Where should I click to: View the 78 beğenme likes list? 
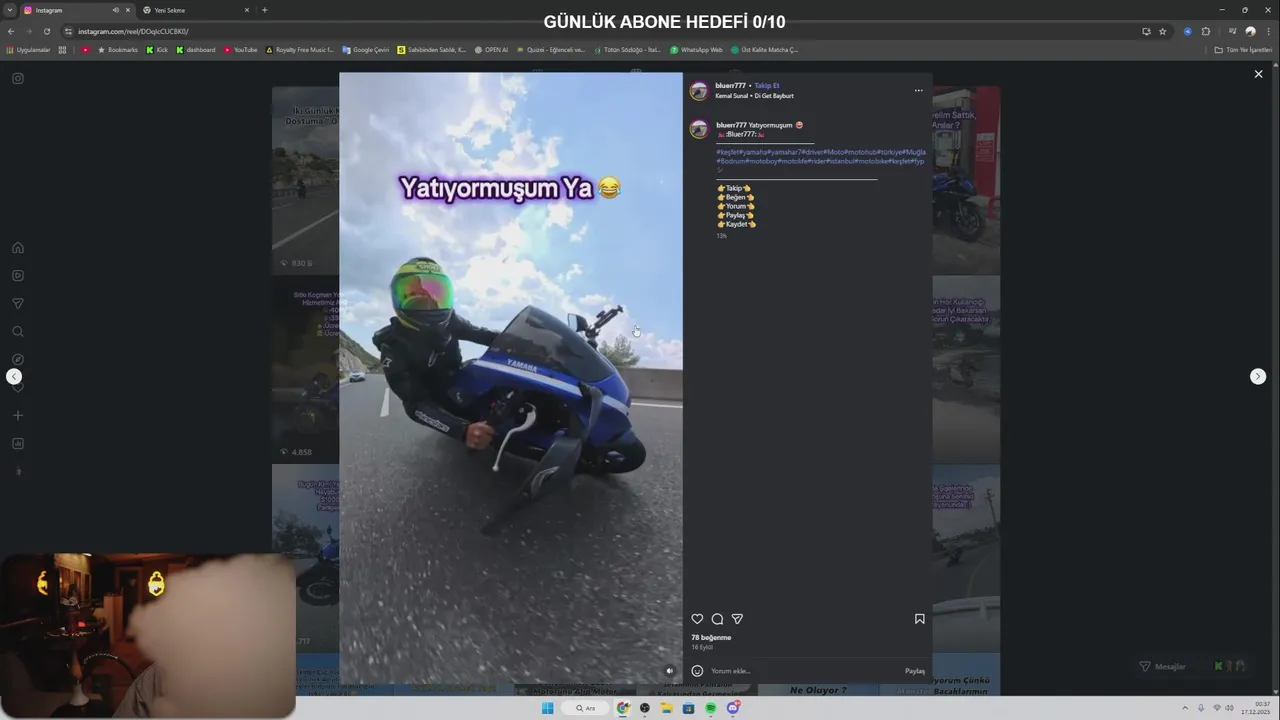711,637
